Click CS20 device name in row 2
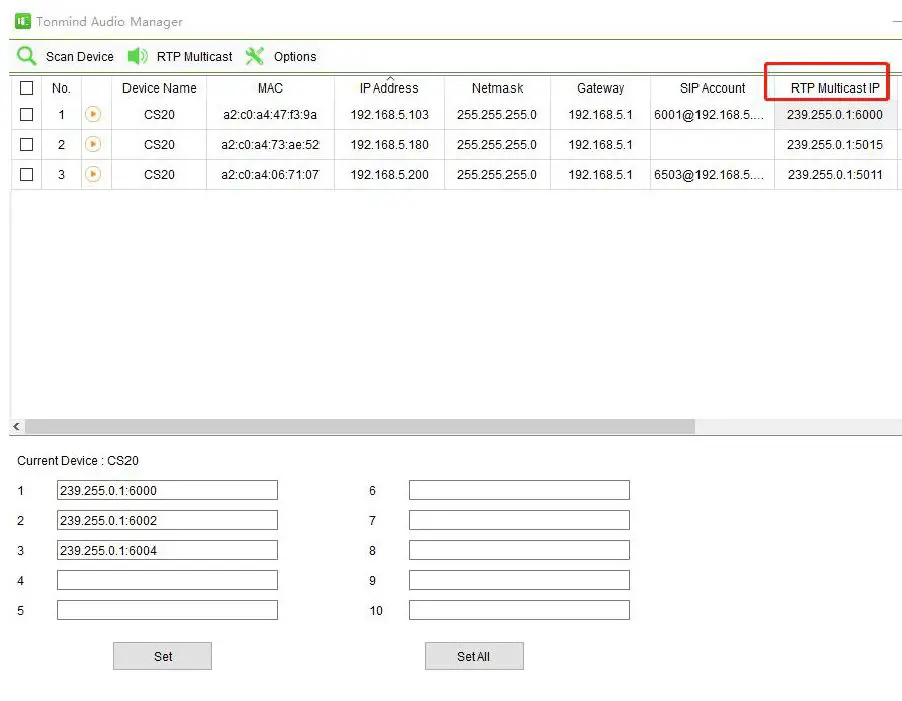The width and height of the screenshot is (902, 701). pyautogui.click(x=159, y=144)
